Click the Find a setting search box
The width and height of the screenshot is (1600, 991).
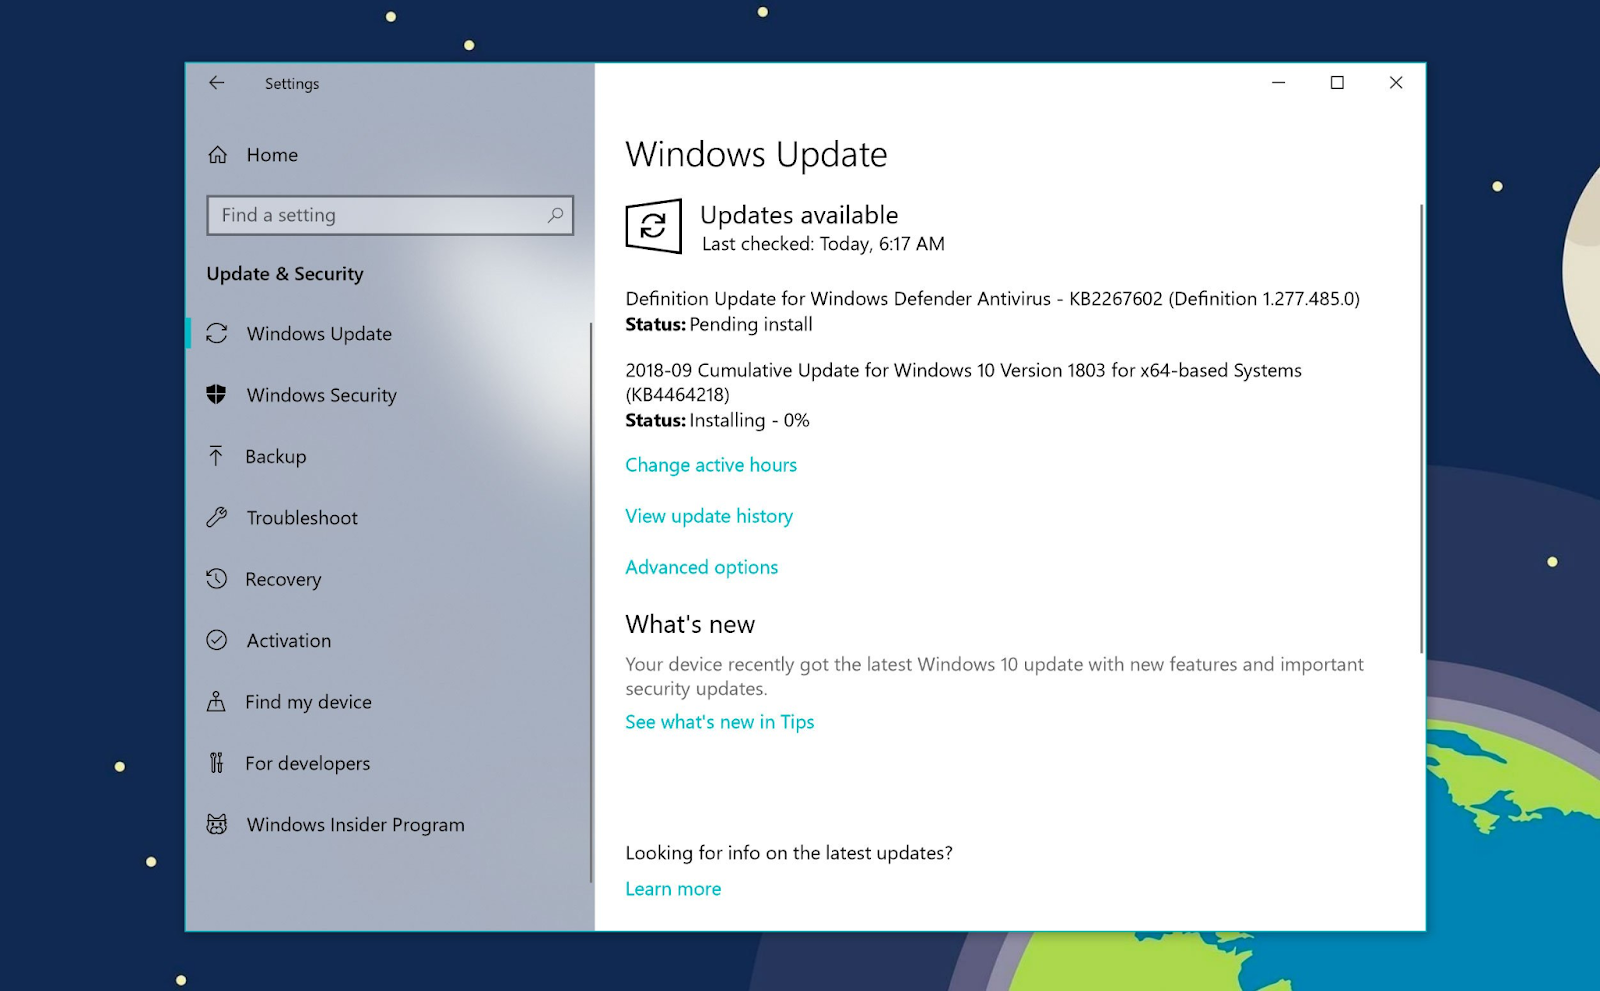pos(390,215)
